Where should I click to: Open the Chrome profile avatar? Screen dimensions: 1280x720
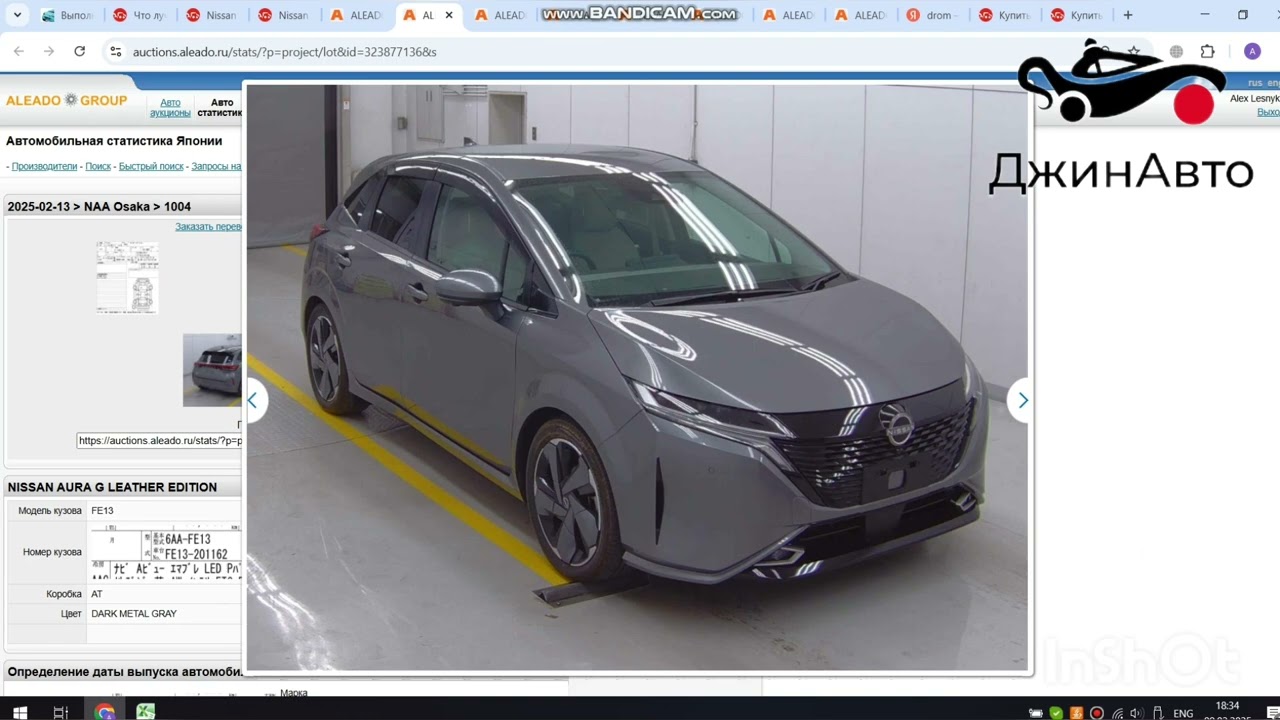[1252, 51]
